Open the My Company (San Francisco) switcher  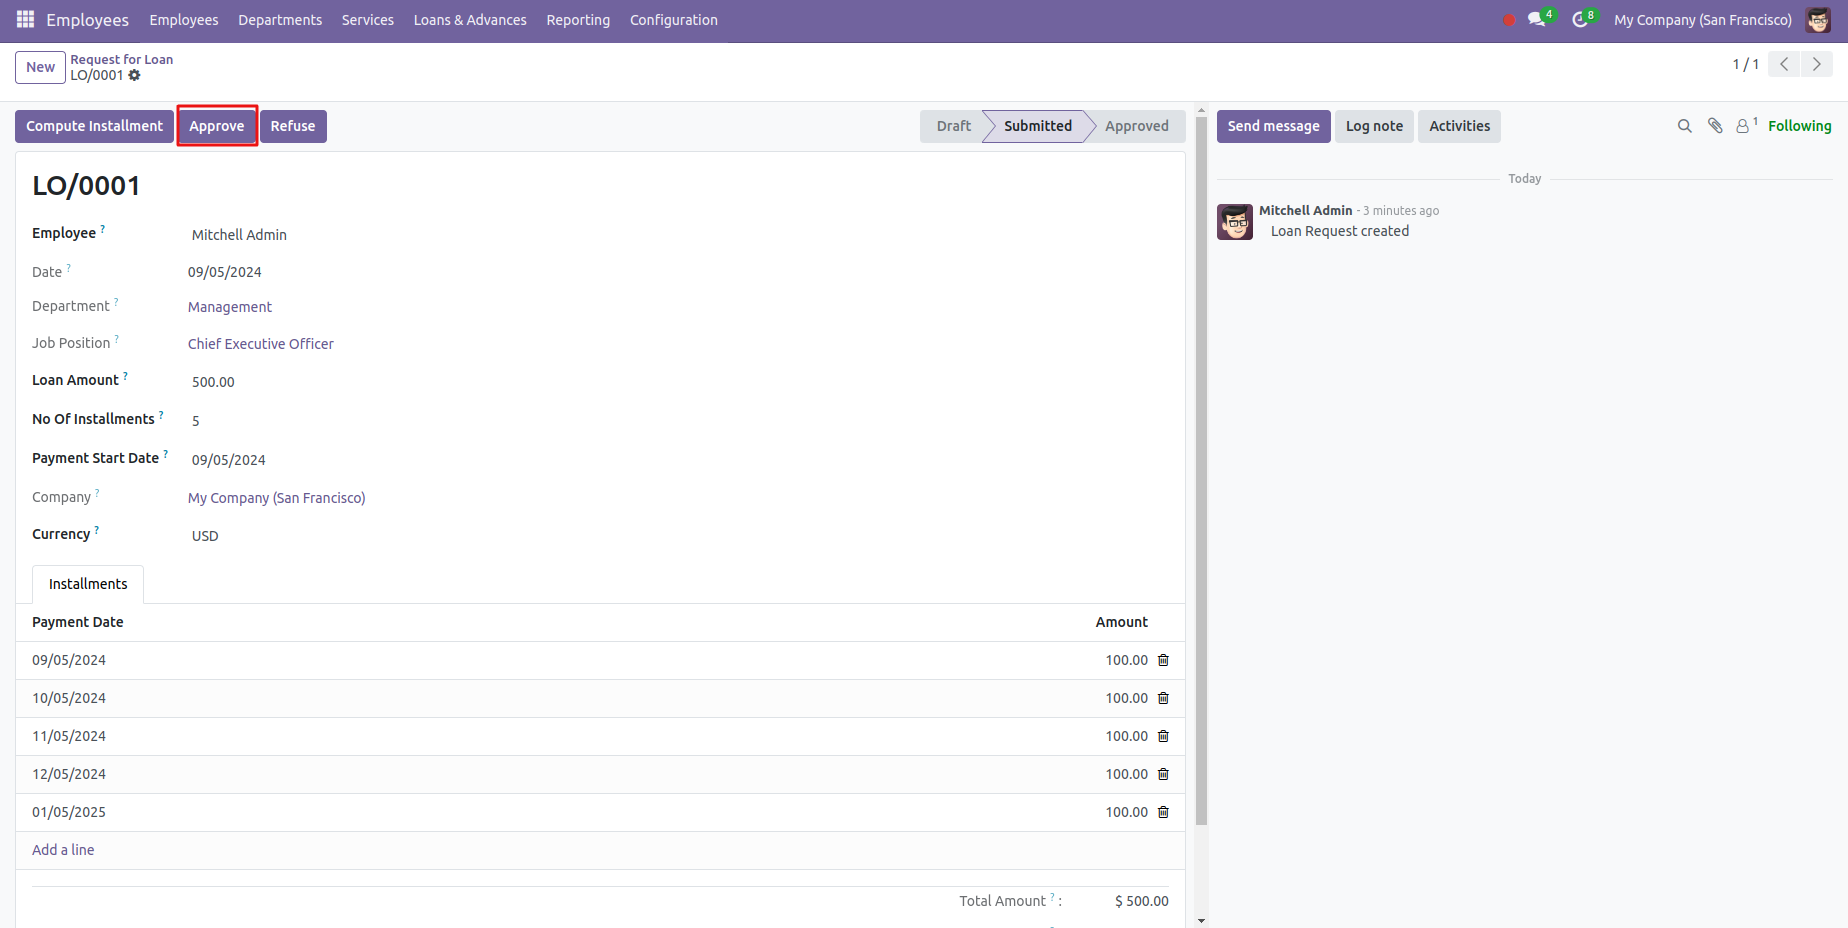(x=1702, y=20)
